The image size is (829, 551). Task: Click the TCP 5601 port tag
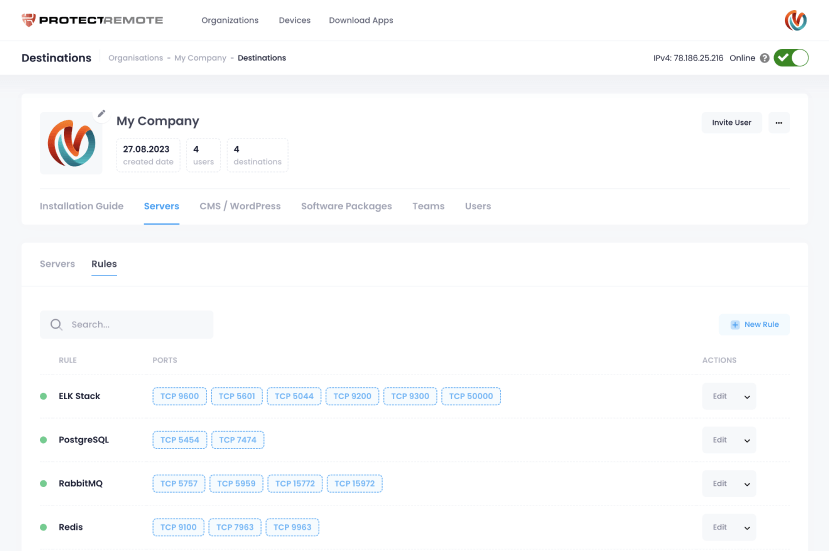237,396
